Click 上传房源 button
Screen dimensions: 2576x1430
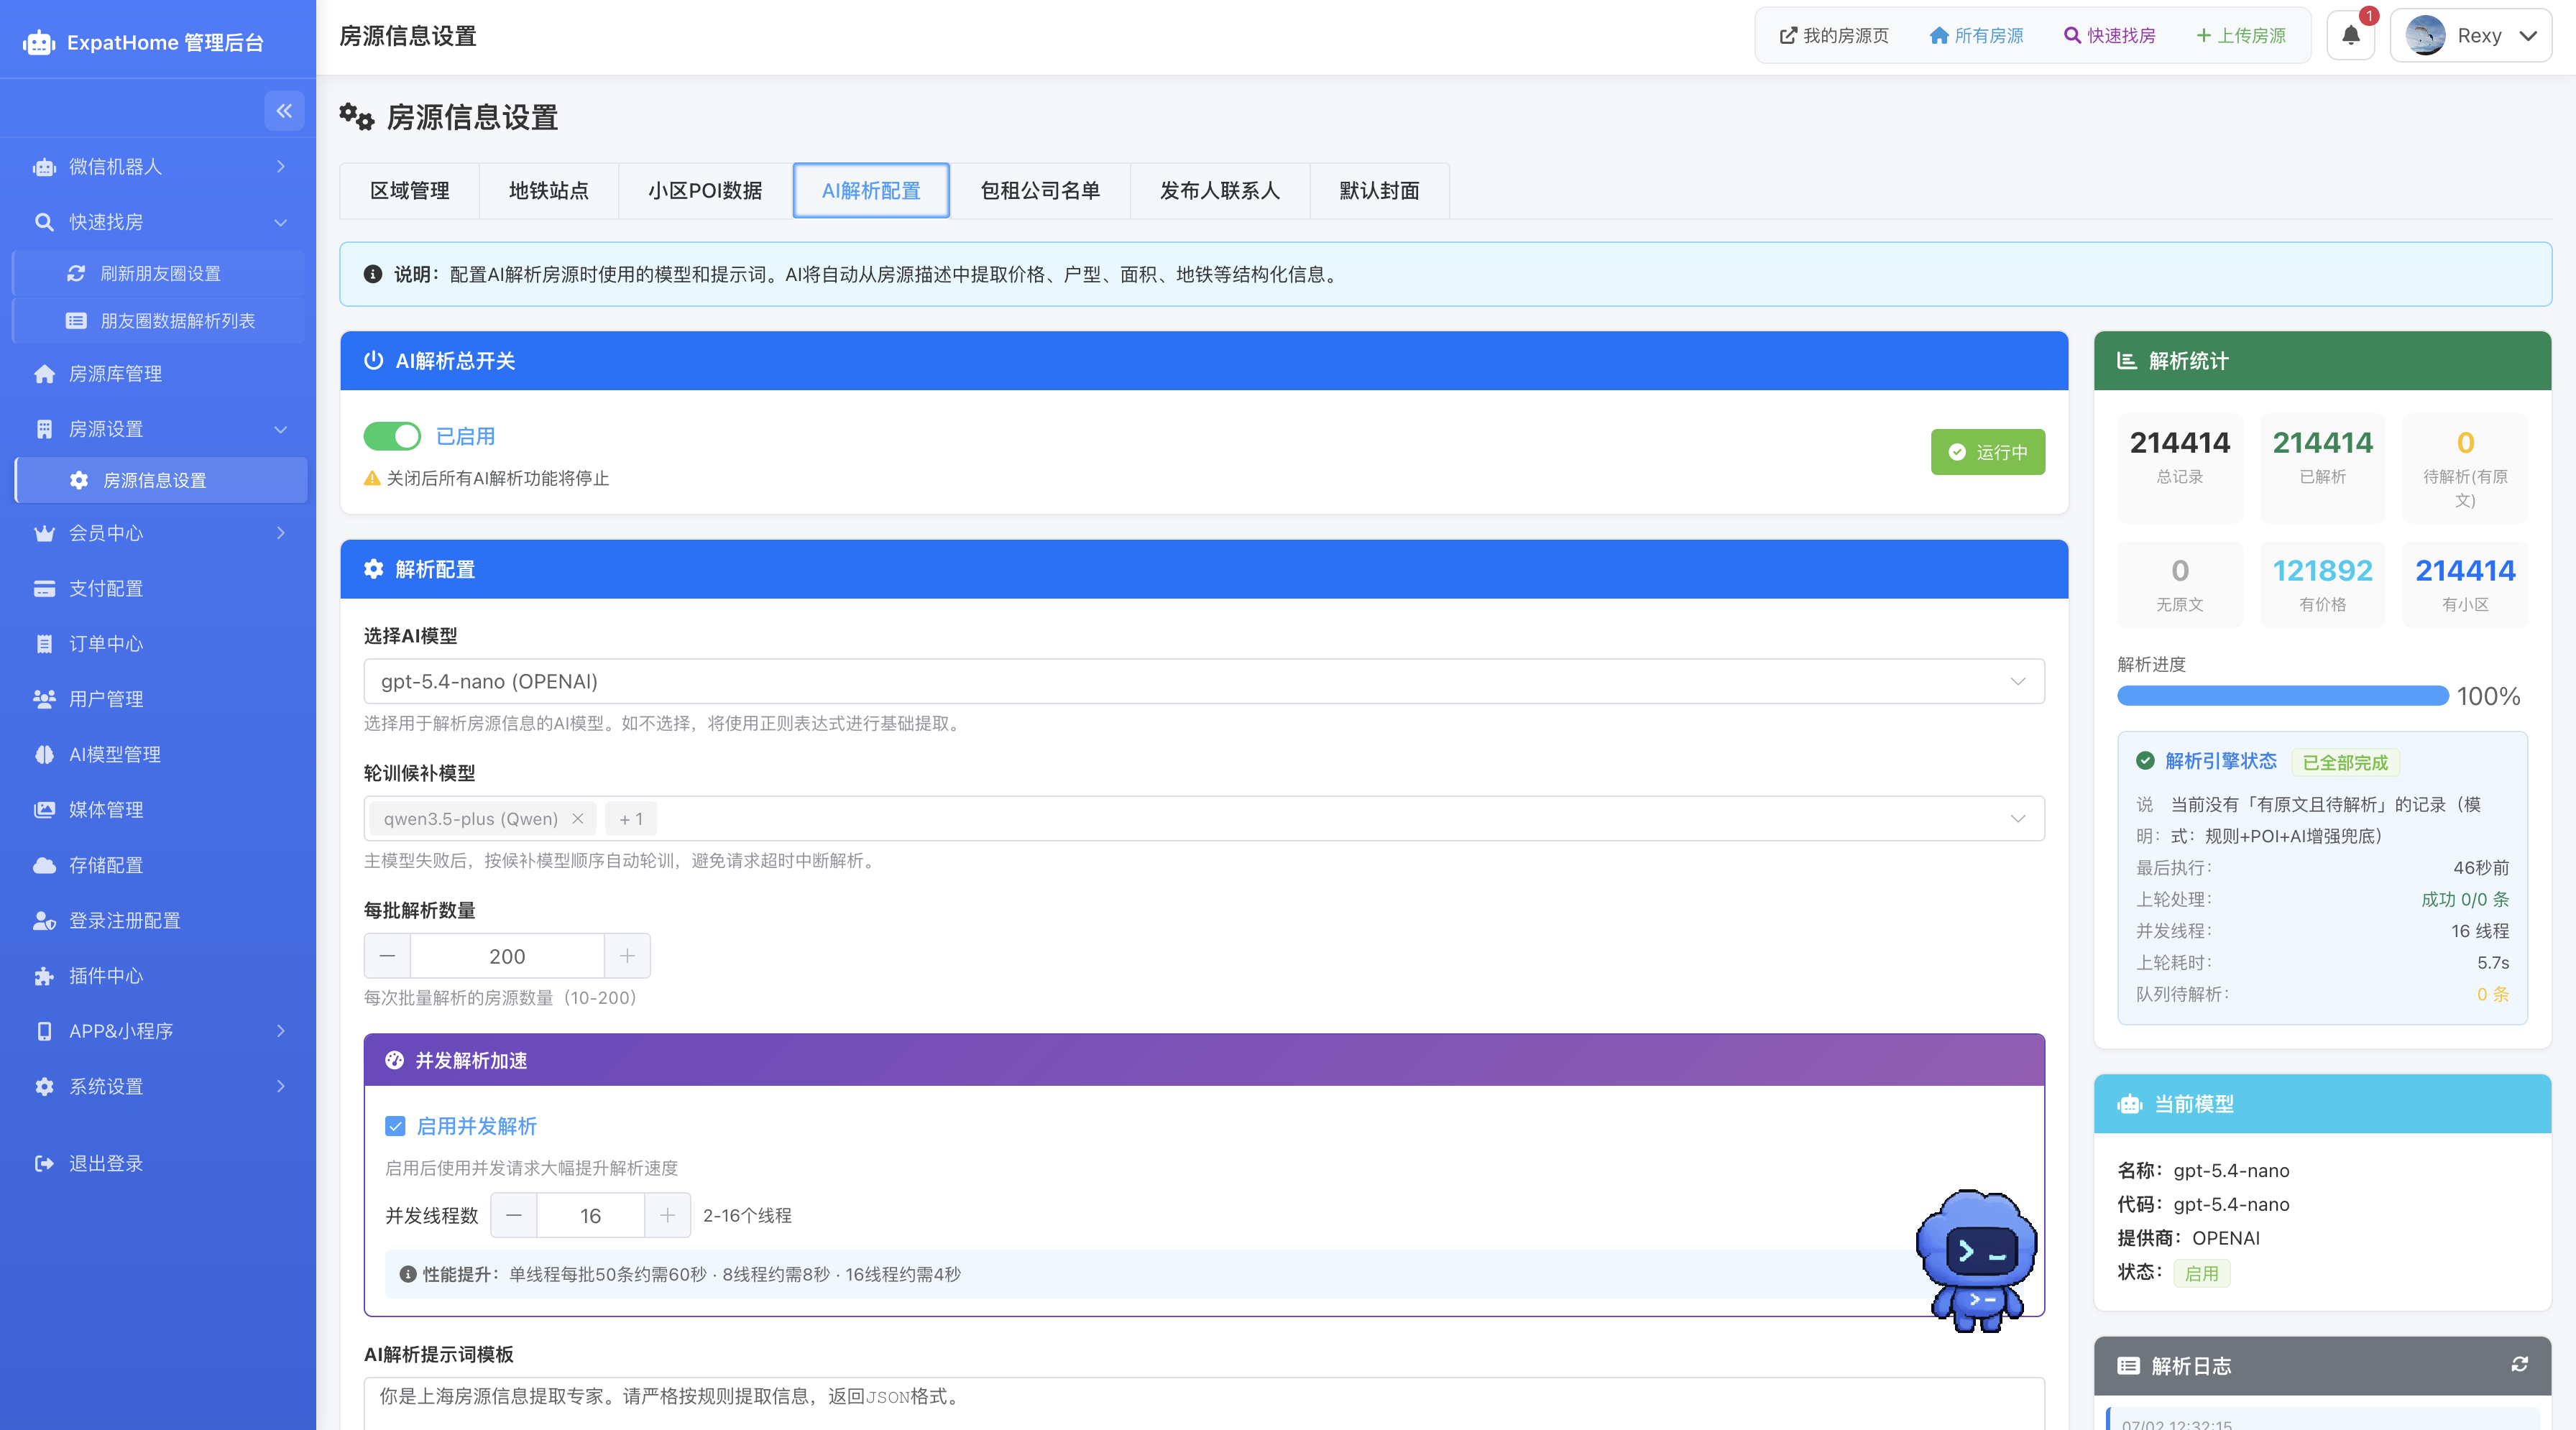2241,36
